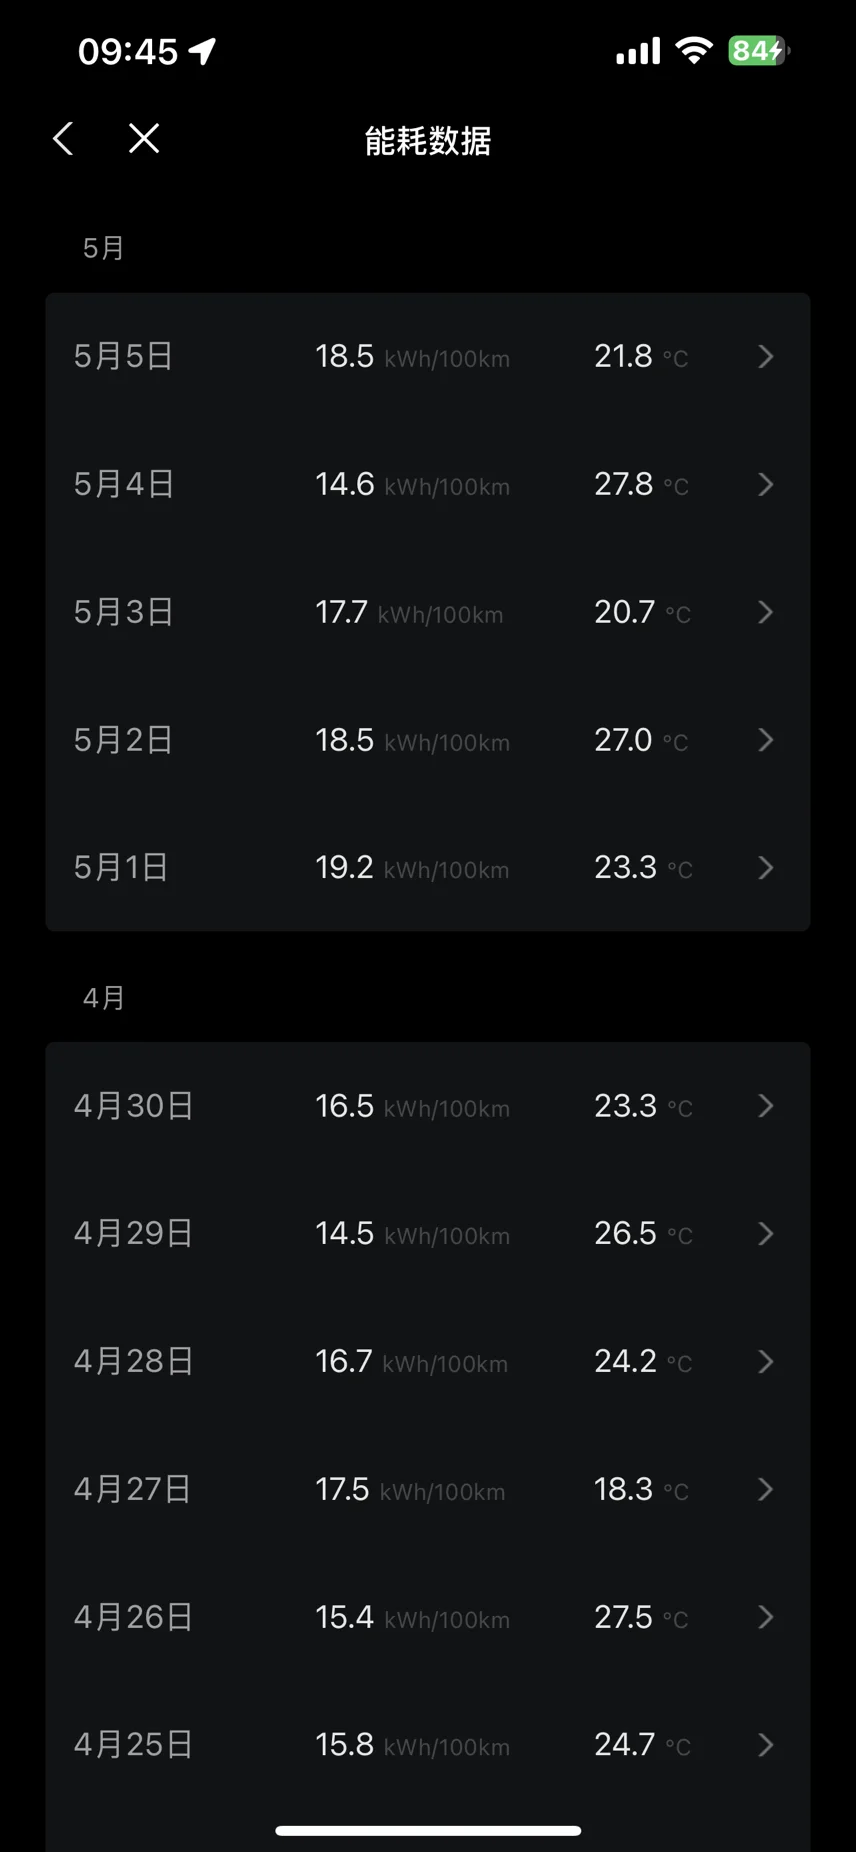Tap the back arrow icon
This screenshot has height=1852, width=856.
63,139
